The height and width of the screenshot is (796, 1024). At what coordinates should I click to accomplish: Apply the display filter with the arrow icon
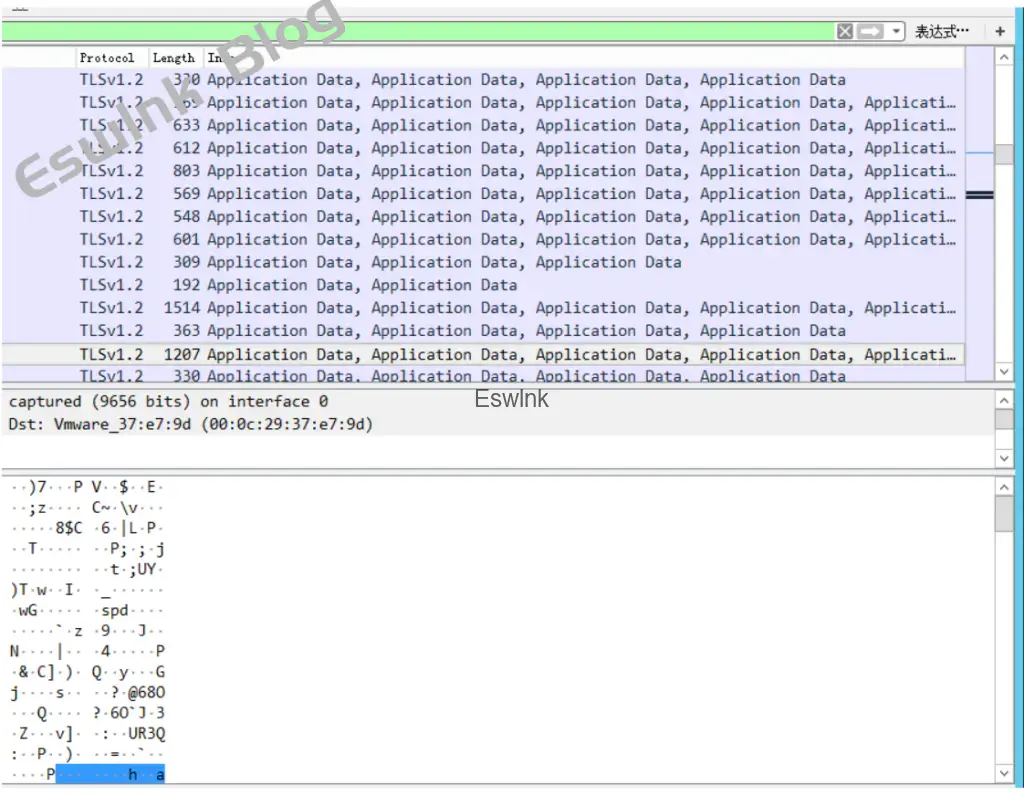tap(871, 32)
